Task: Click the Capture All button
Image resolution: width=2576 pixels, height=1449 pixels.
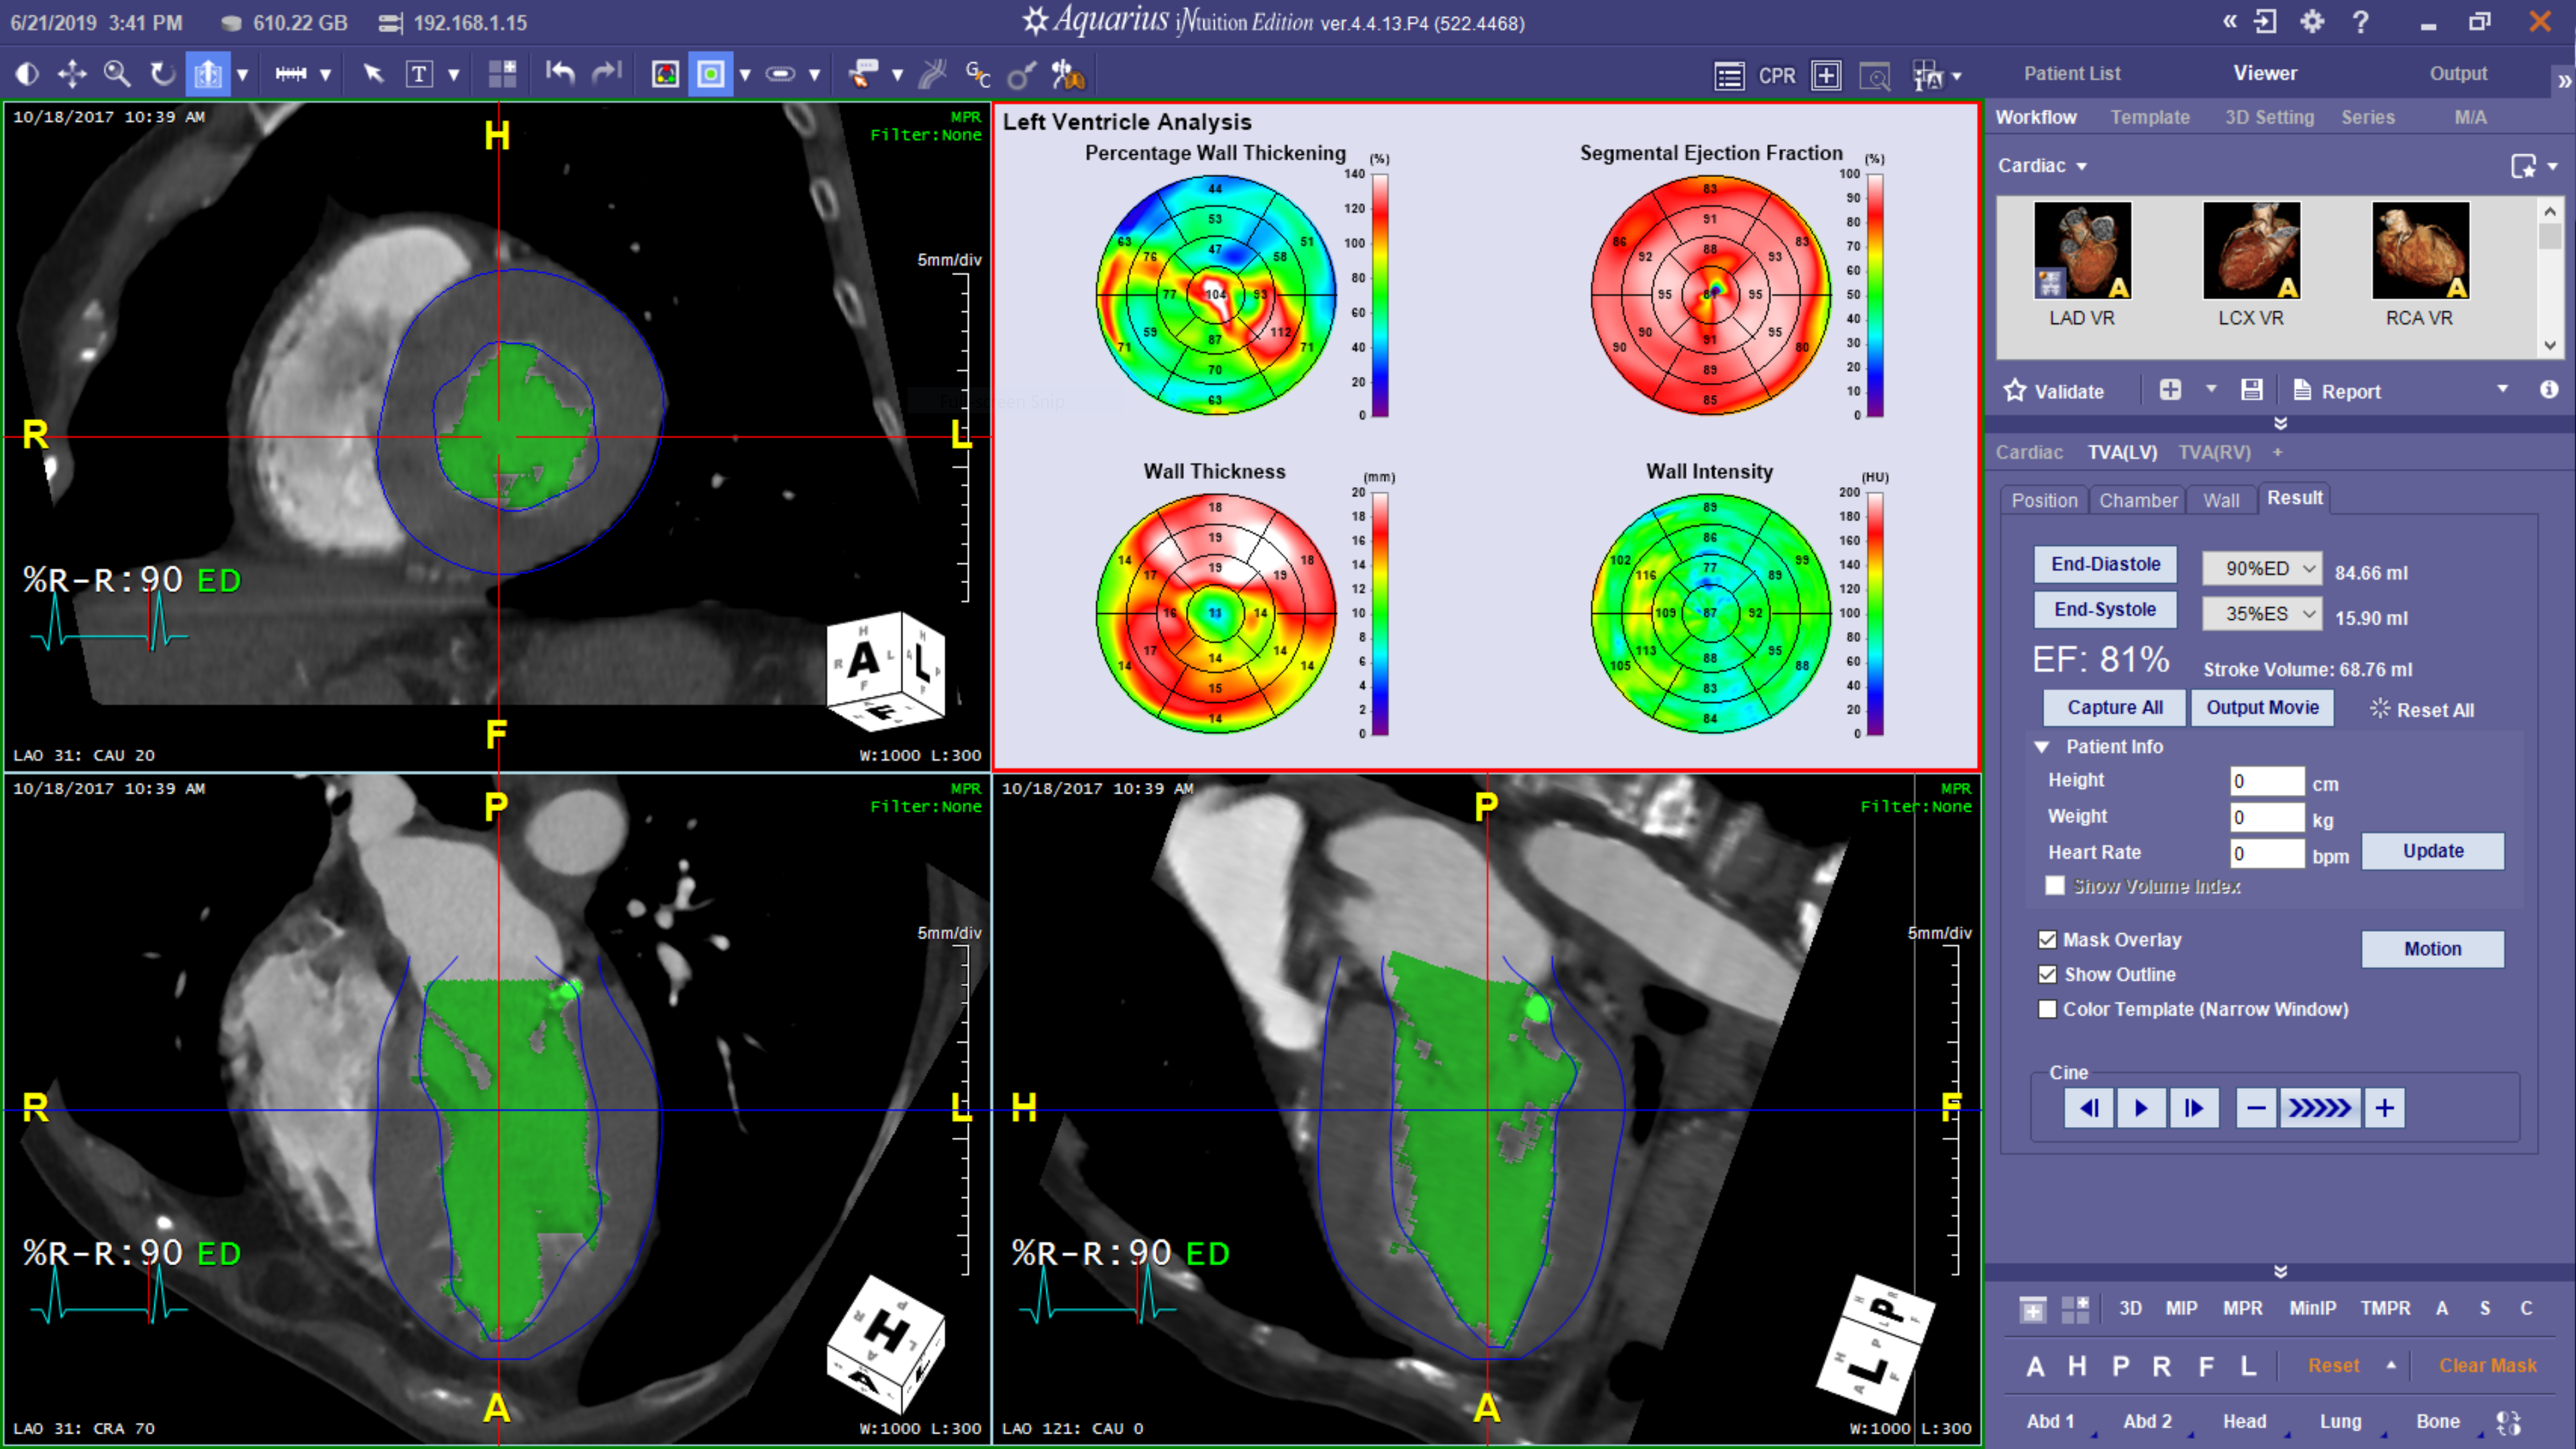Action: point(2112,707)
